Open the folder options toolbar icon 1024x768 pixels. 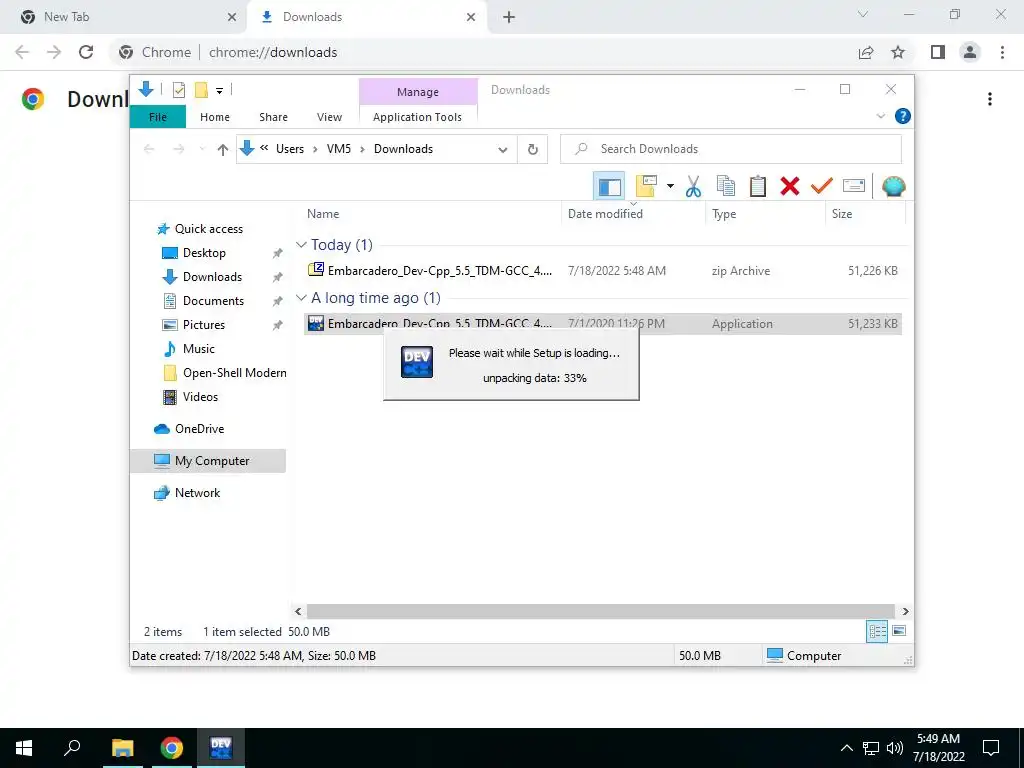pos(646,187)
